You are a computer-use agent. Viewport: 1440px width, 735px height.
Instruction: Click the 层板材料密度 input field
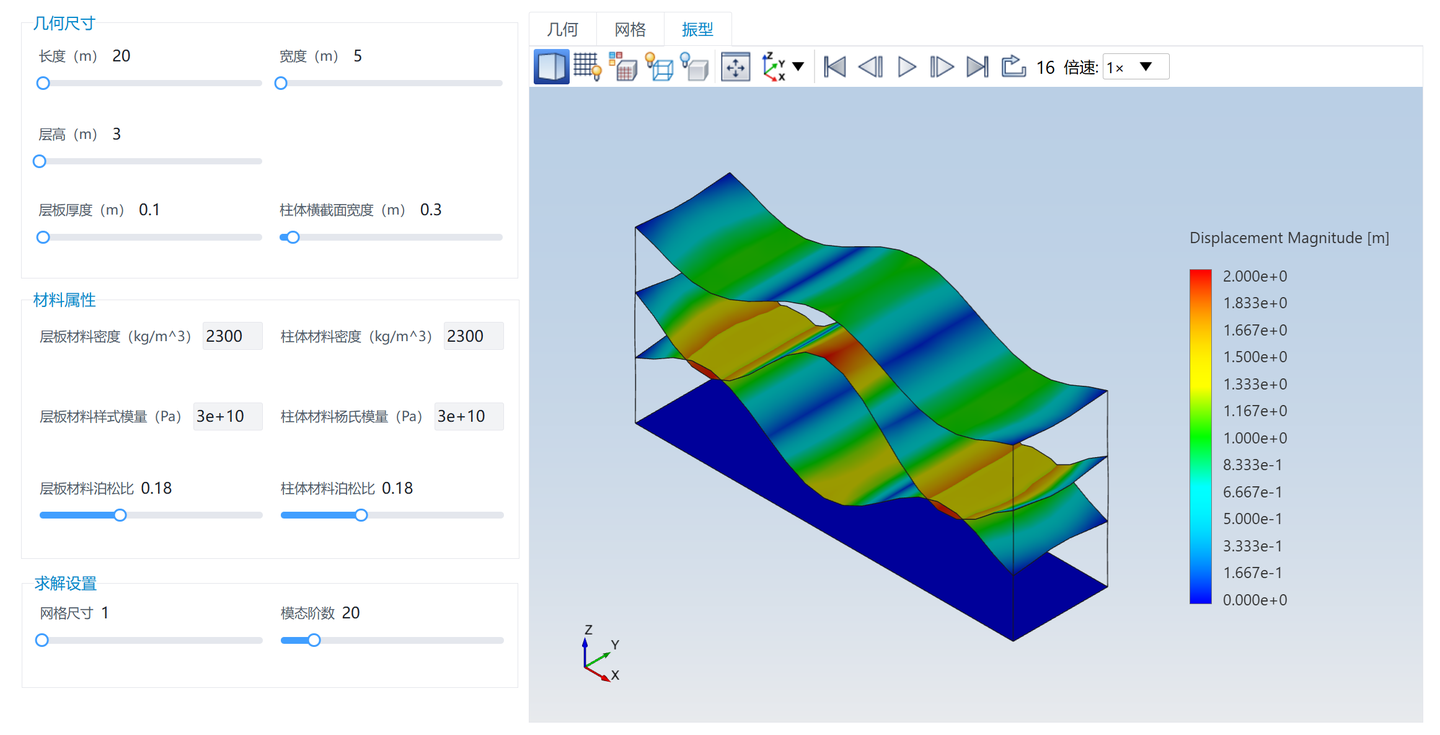(232, 337)
